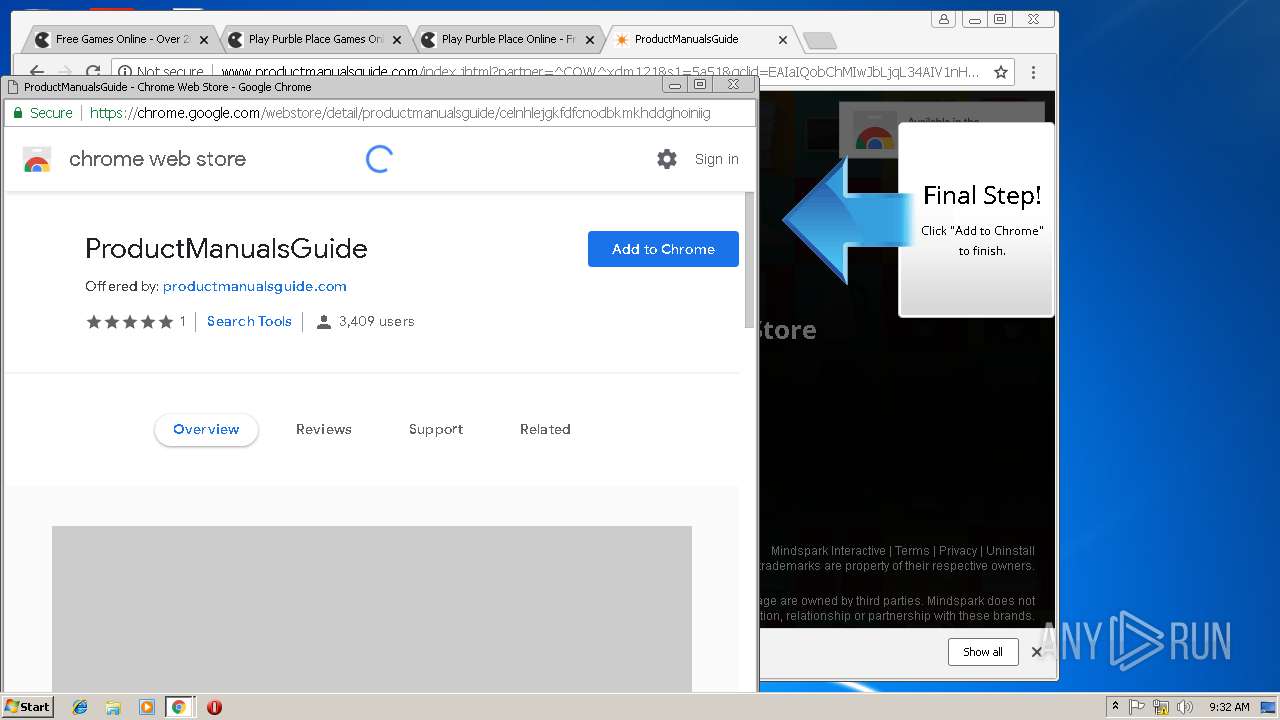Click the ProductManualsGuide extension title
Screen dimensions: 1280x720
click(x=226, y=249)
